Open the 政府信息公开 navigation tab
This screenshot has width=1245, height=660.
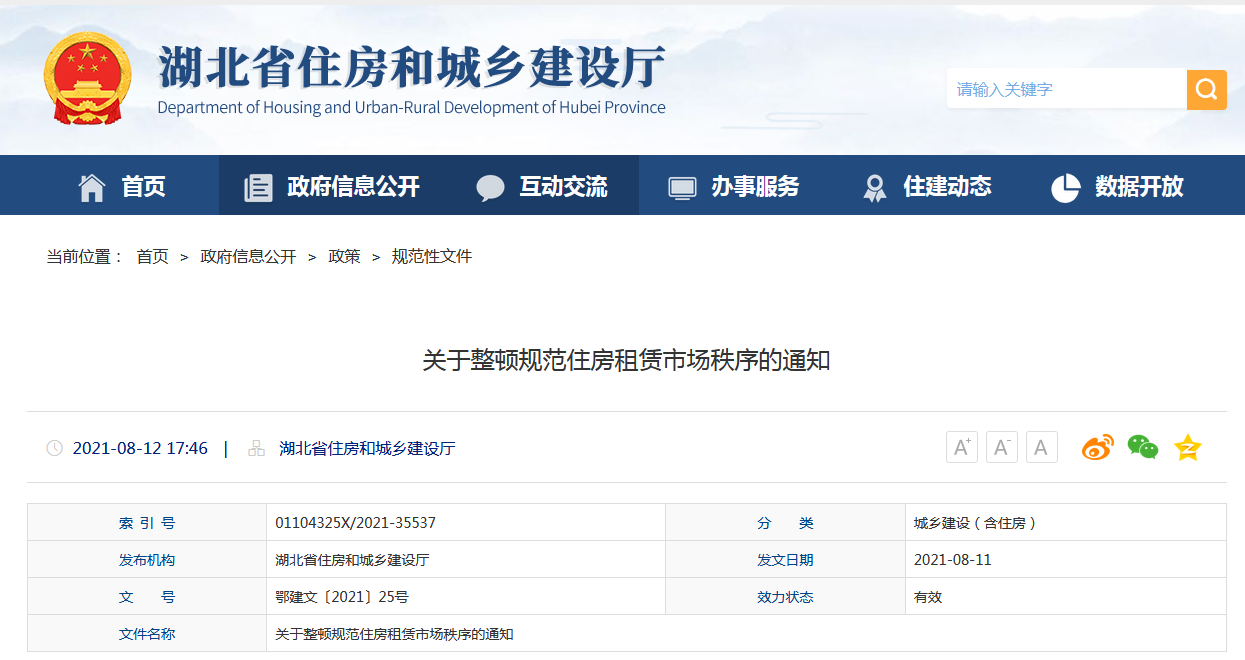(x=353, y=186)
